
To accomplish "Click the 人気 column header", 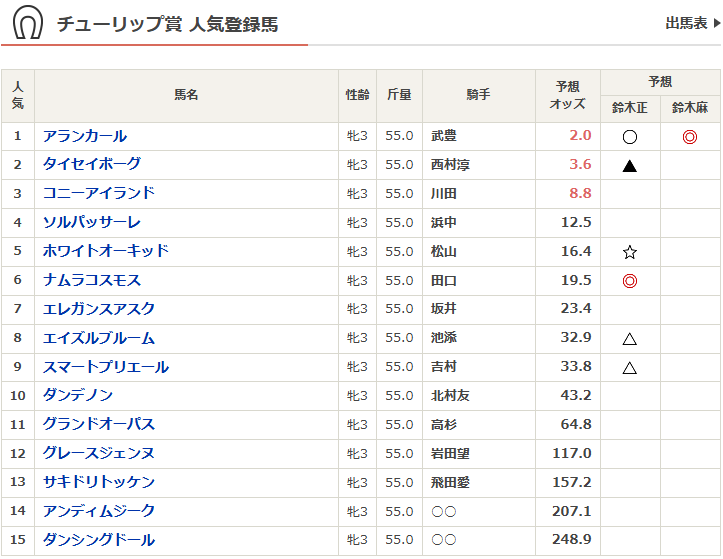I will pos(18,95).
